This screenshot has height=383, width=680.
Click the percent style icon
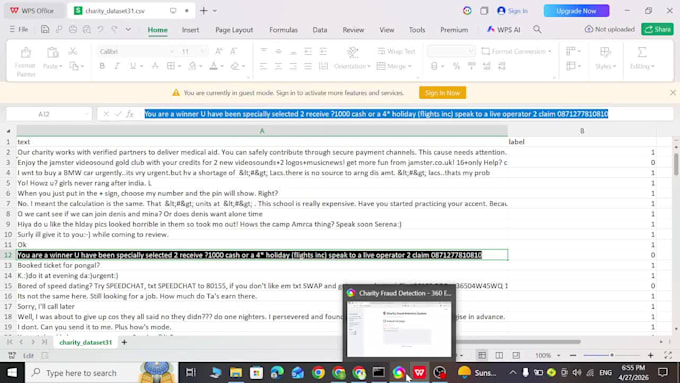pos(456,66)
